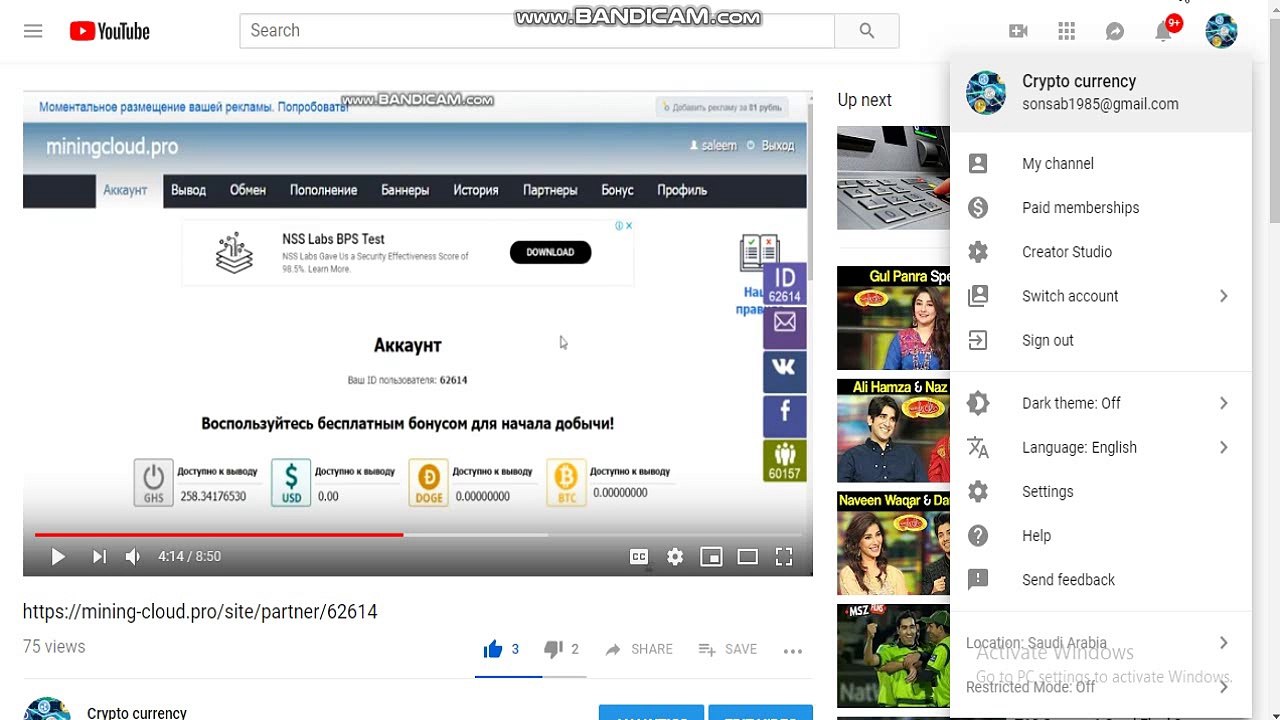
Task: Skip to the next video
Action: tap(99, 557)
